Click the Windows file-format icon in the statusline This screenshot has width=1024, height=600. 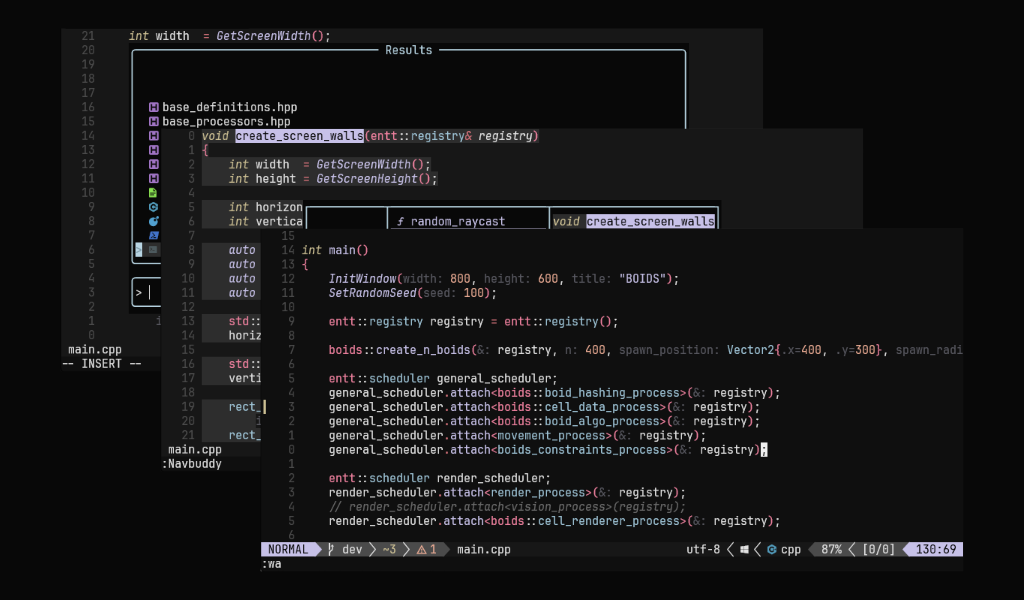[x=744, y=550]
